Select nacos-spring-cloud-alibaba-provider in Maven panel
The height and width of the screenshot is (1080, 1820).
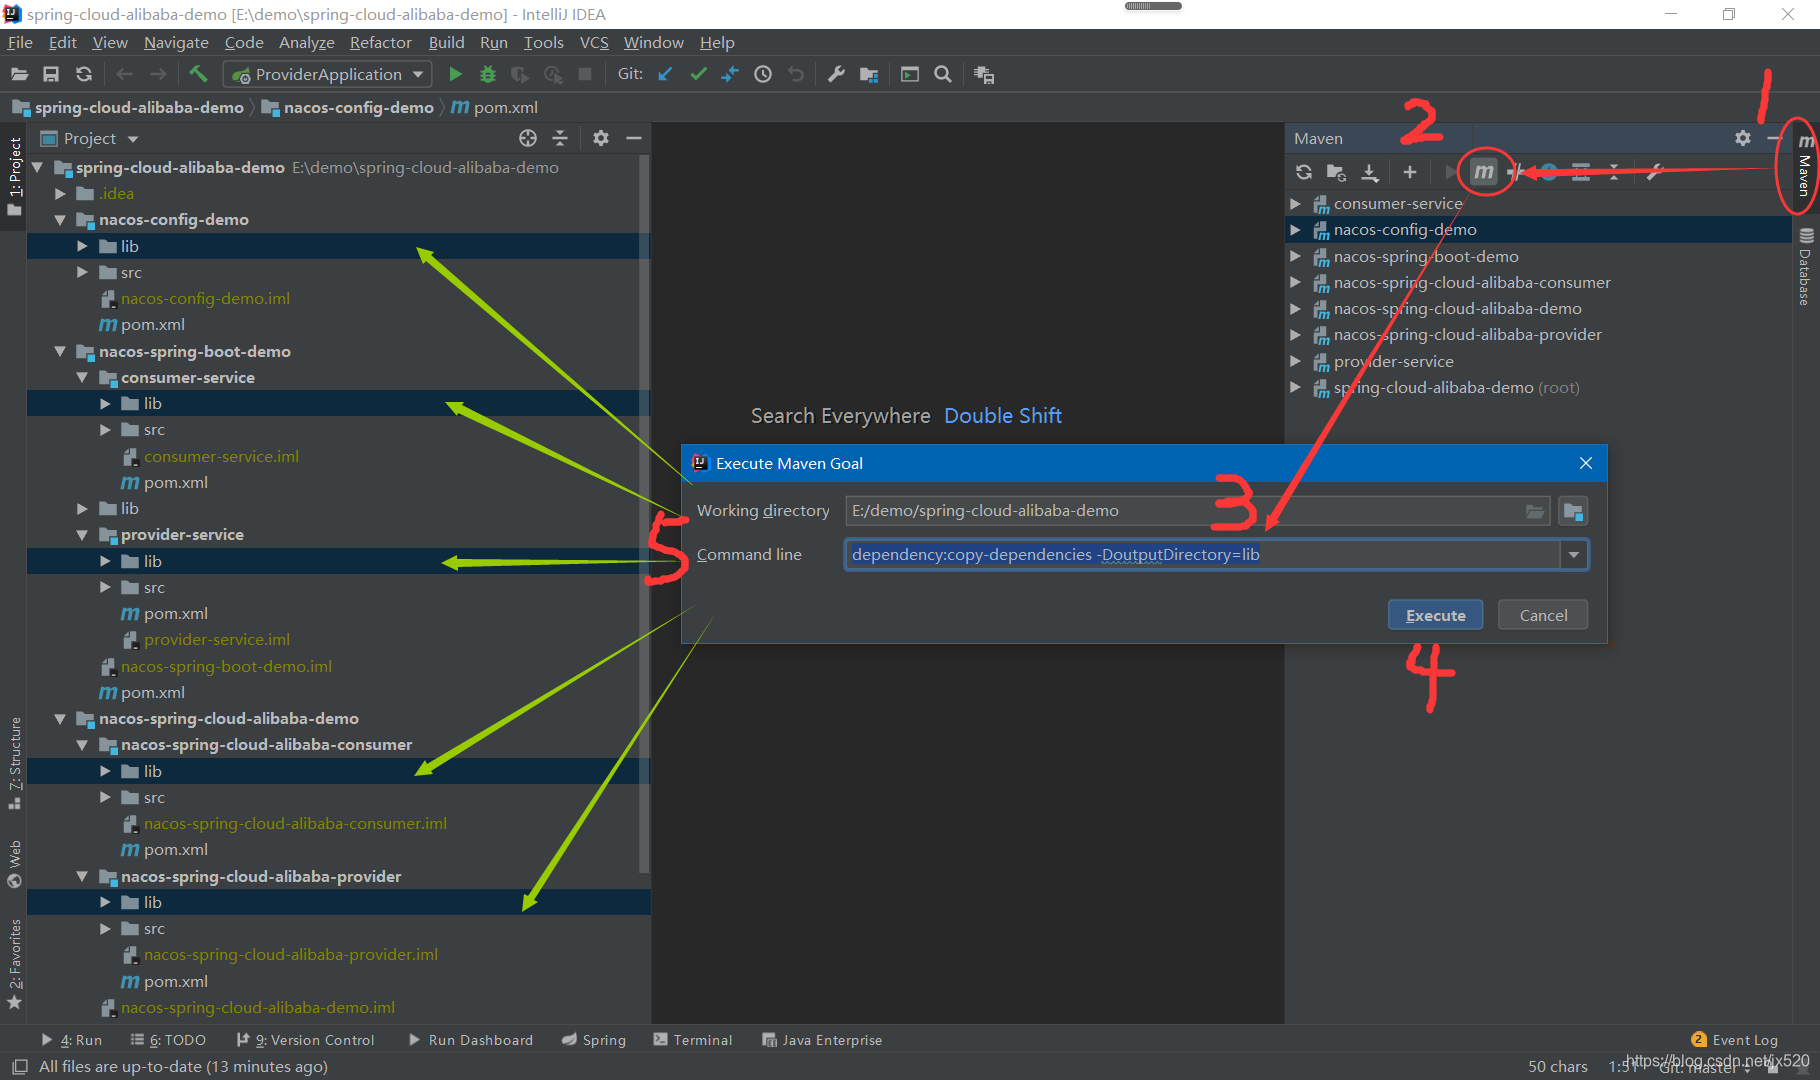1467,335
